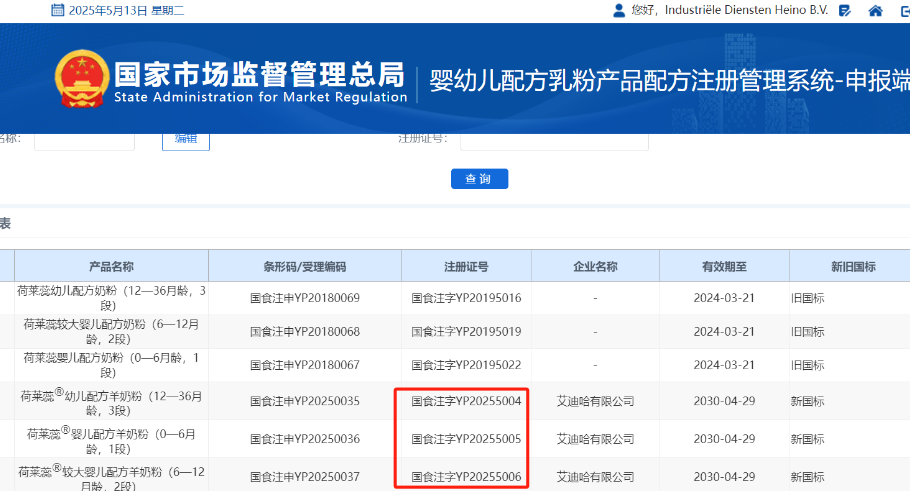Click the pencil edit icon in header
The width and height of the screenshot is (910, 491).
point(845,11)
